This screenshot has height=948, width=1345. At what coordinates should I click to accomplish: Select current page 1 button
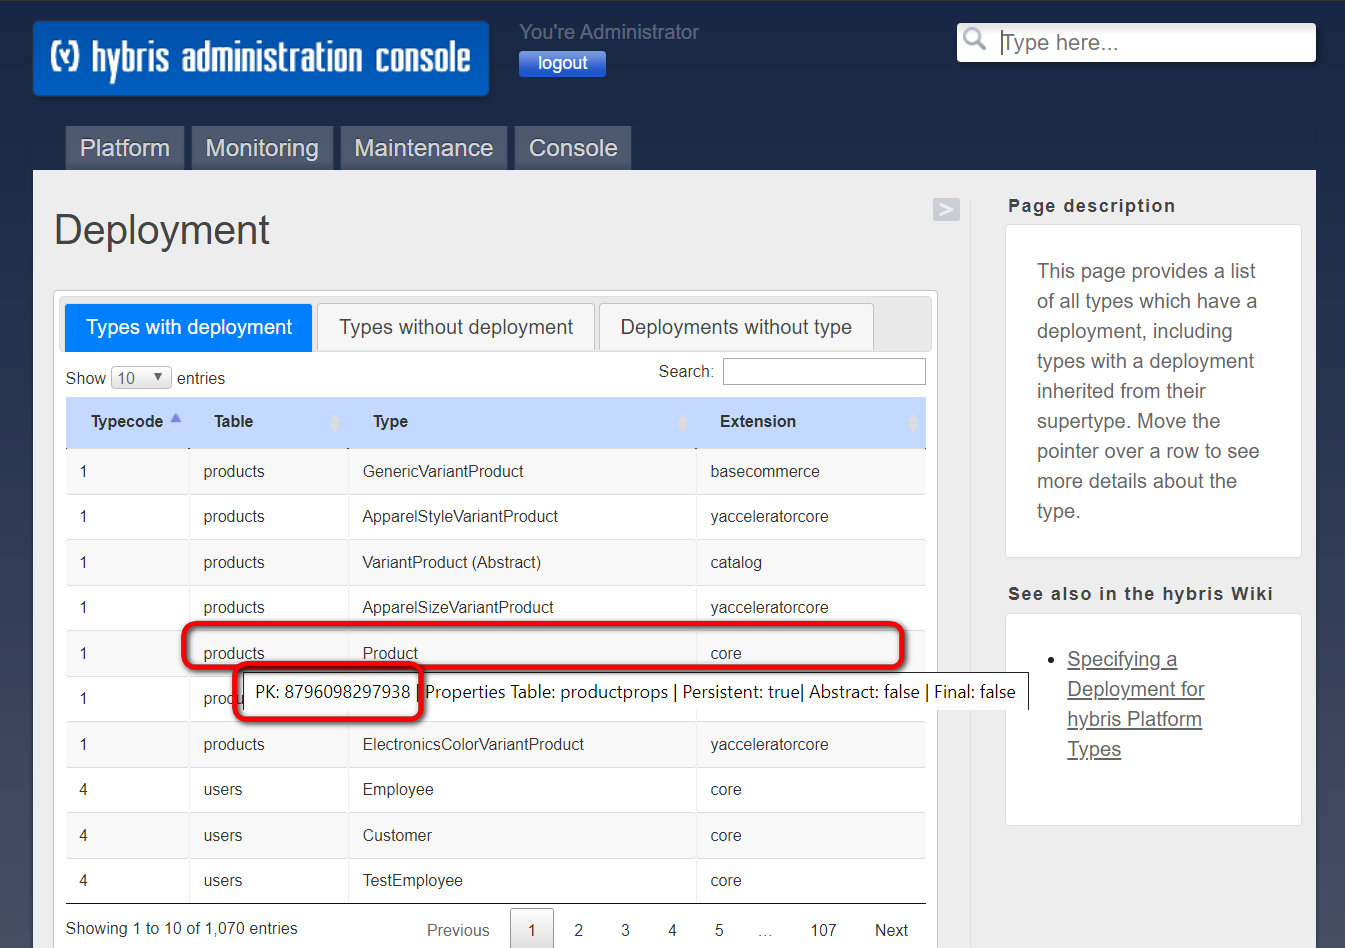(x=532, y=930)
